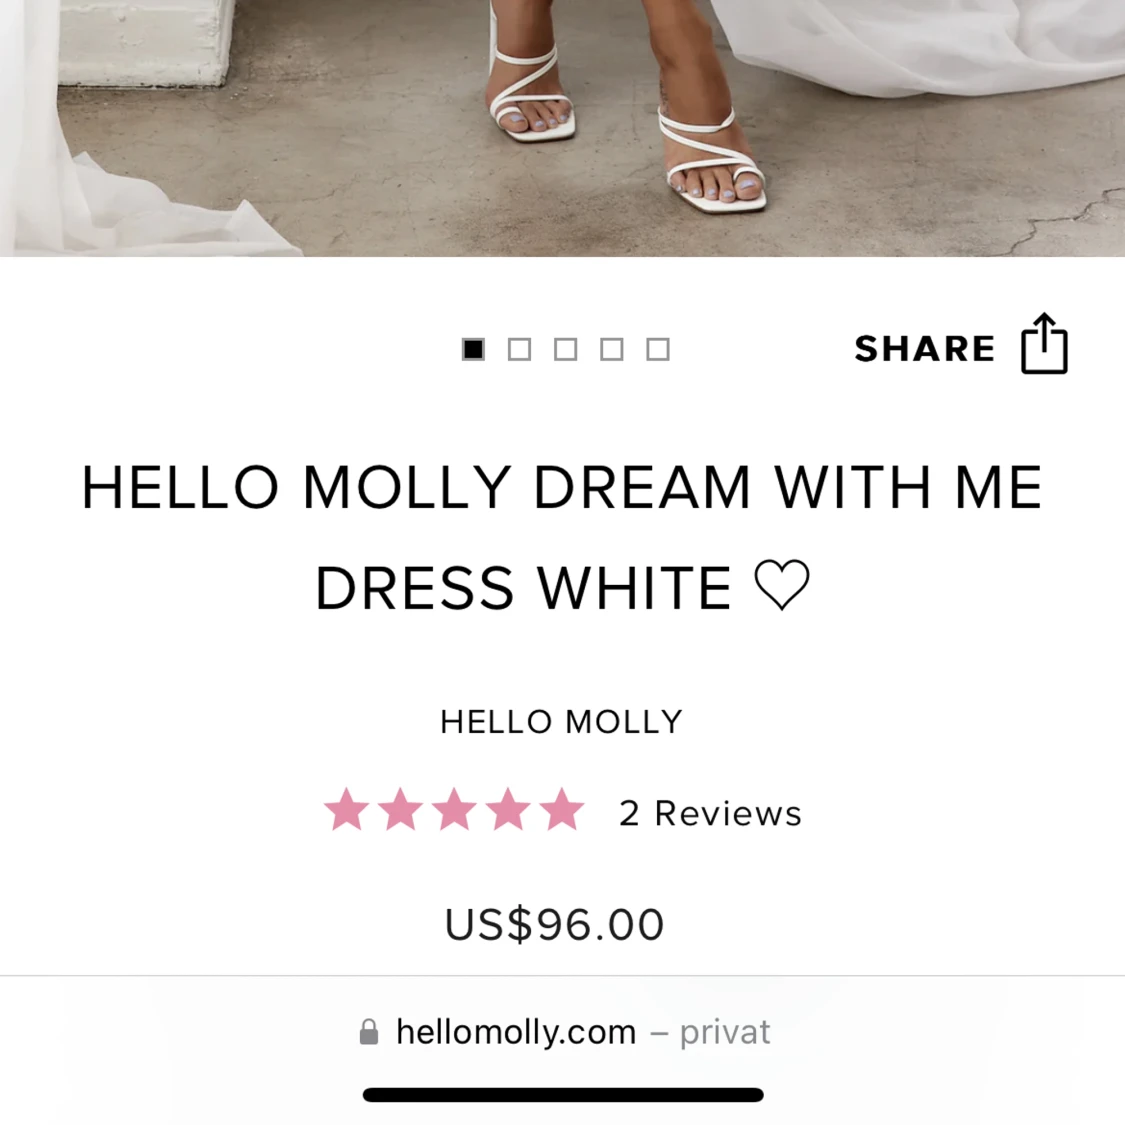Tap the padlock icon in address bar
The height and width of the screenshot is (1125, 1125).
[x=369, y=1032]
